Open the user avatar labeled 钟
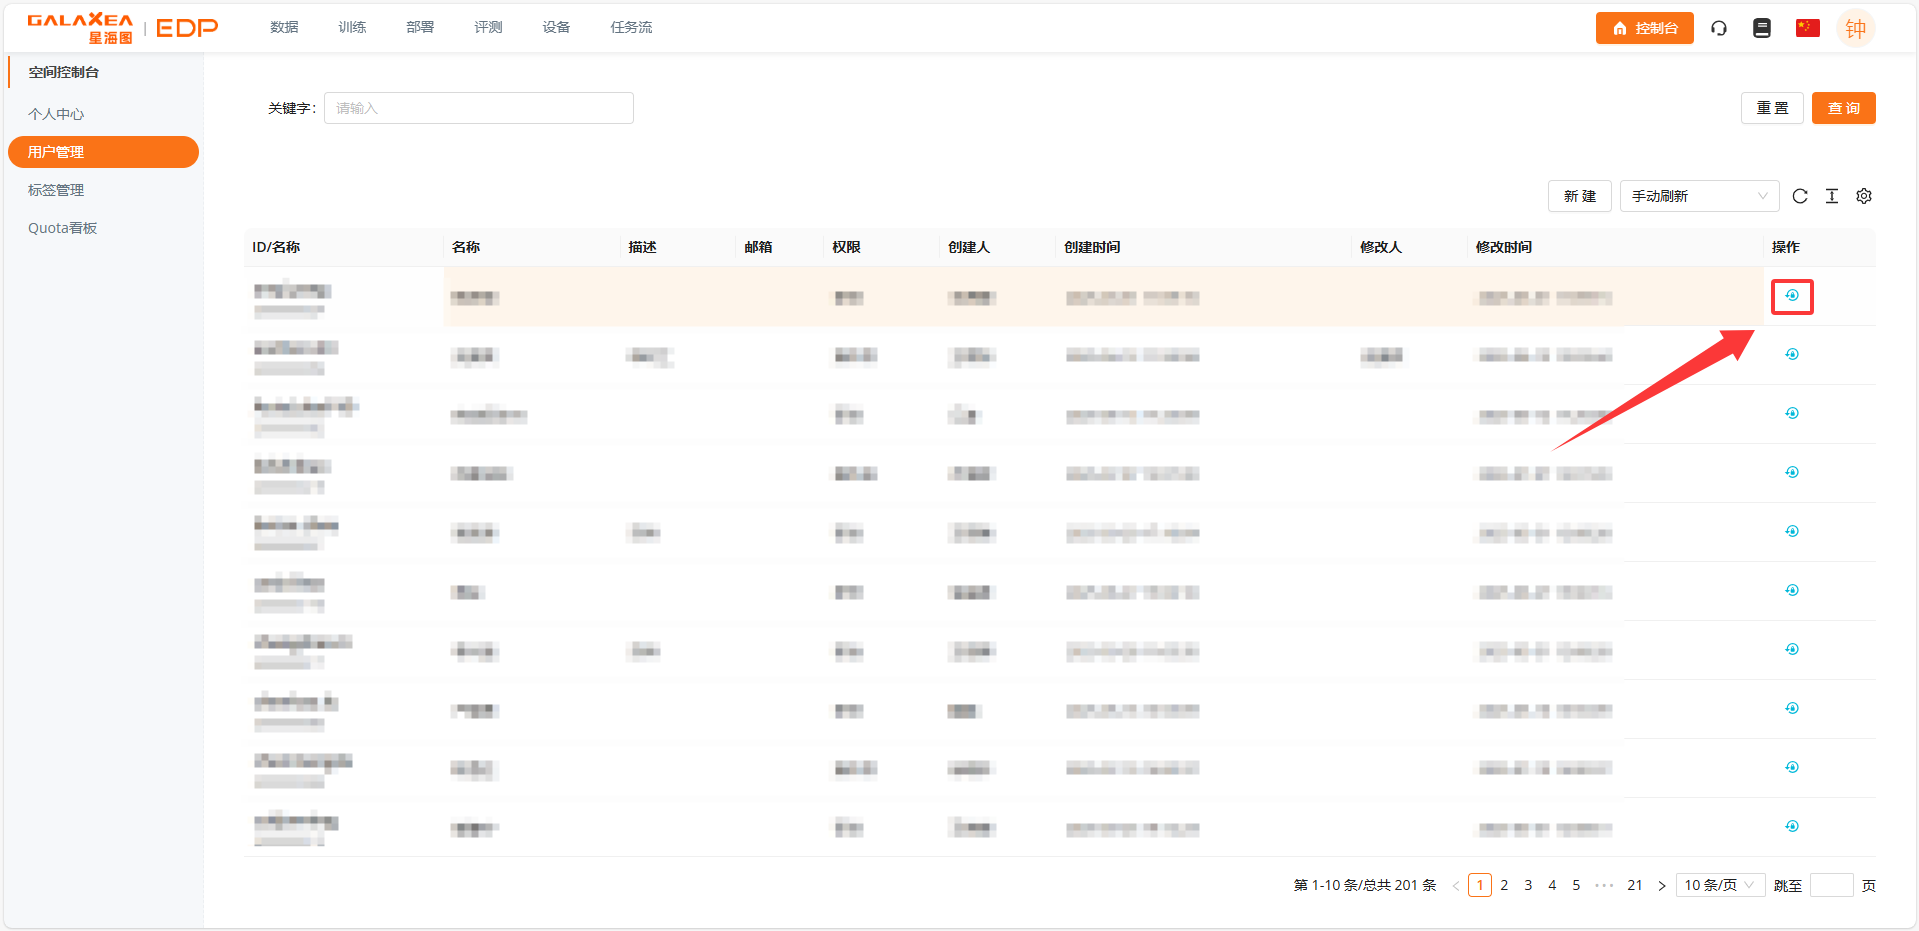Screen dimensions: 1919x931 pos(1855,28)
